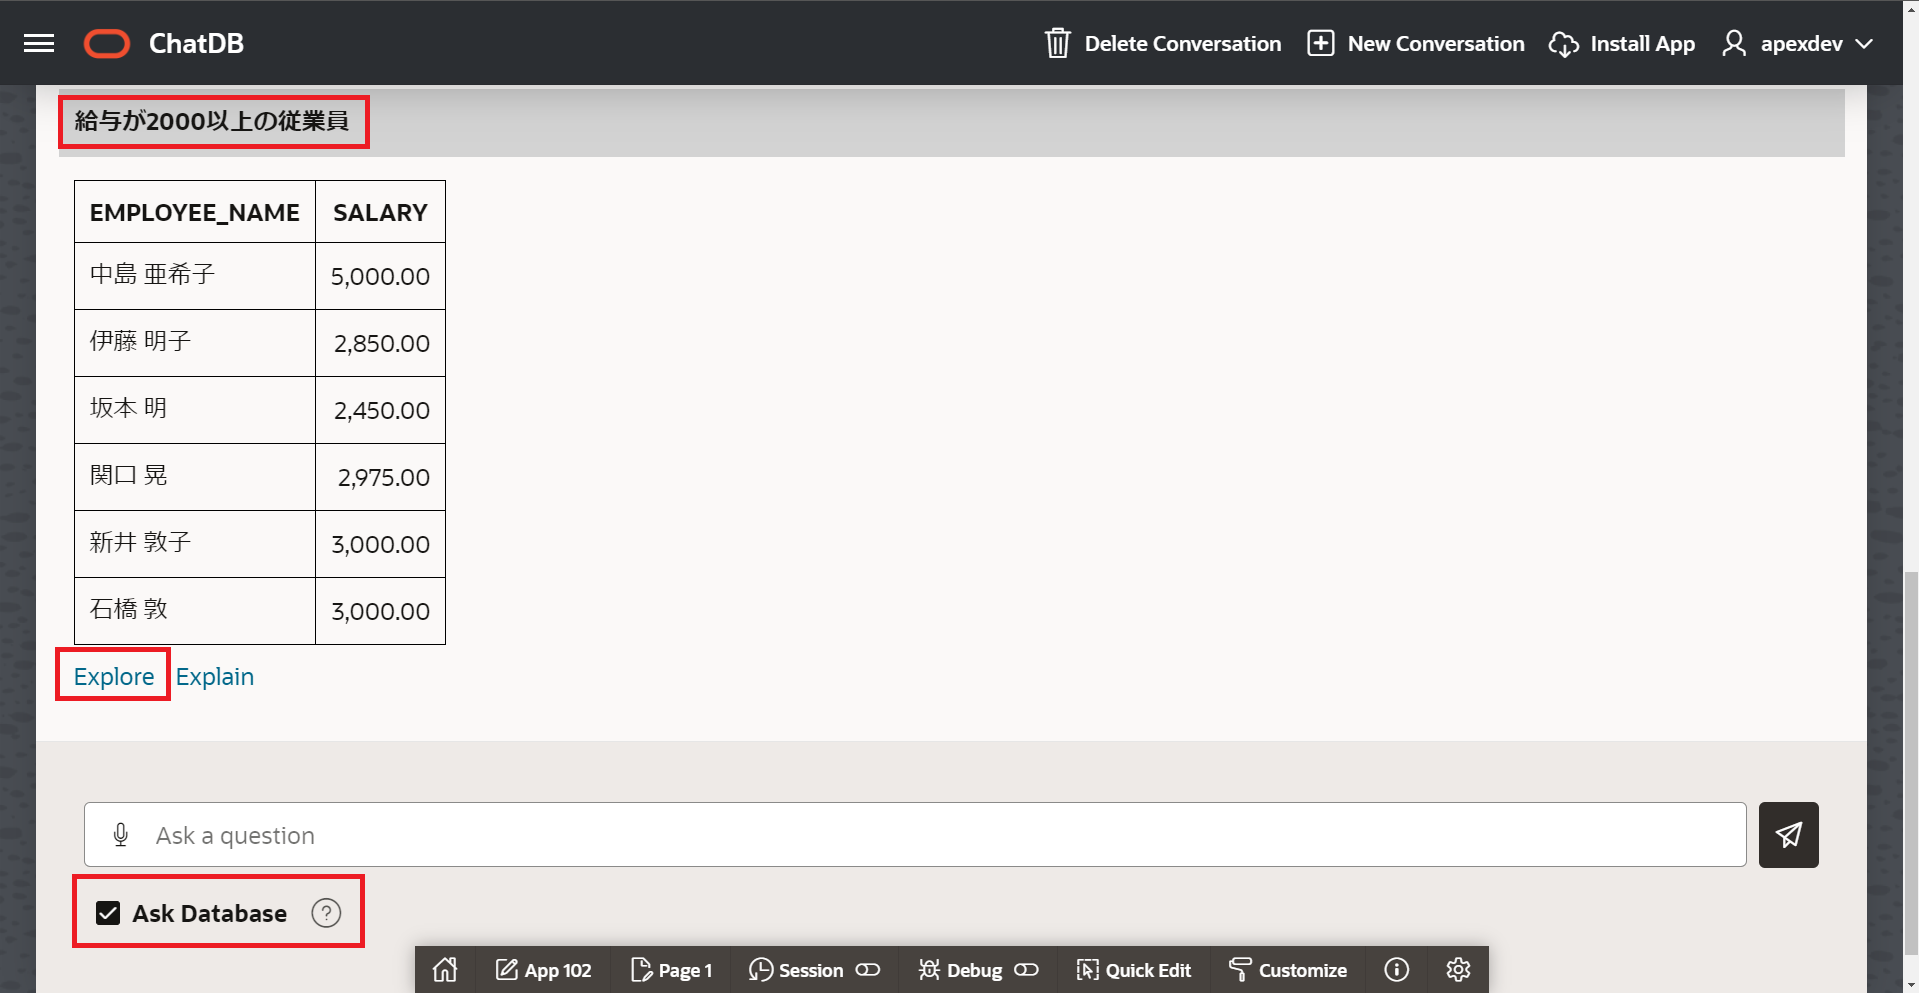Click the developer toolbar Home icon
Screen dimensions: 1919x993
coord(445,970)
